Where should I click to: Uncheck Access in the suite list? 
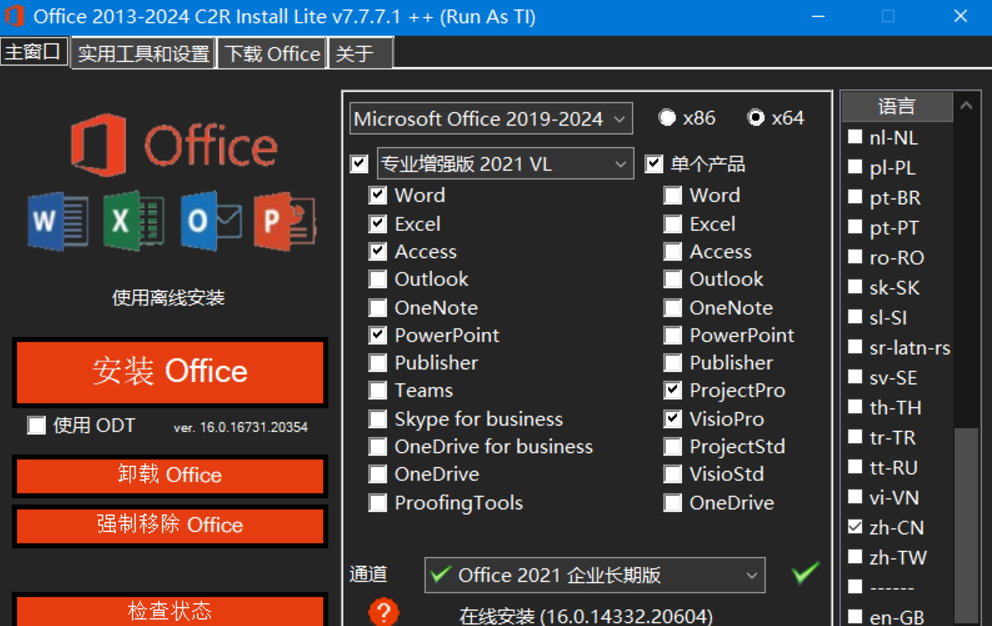(x=378, y=251)
